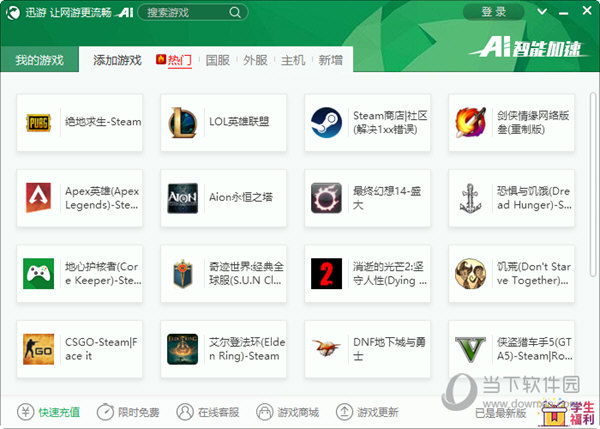Select the 最终幻想14-盛大 label
This screenshot has height=429, width=600.
pos(387,198)
